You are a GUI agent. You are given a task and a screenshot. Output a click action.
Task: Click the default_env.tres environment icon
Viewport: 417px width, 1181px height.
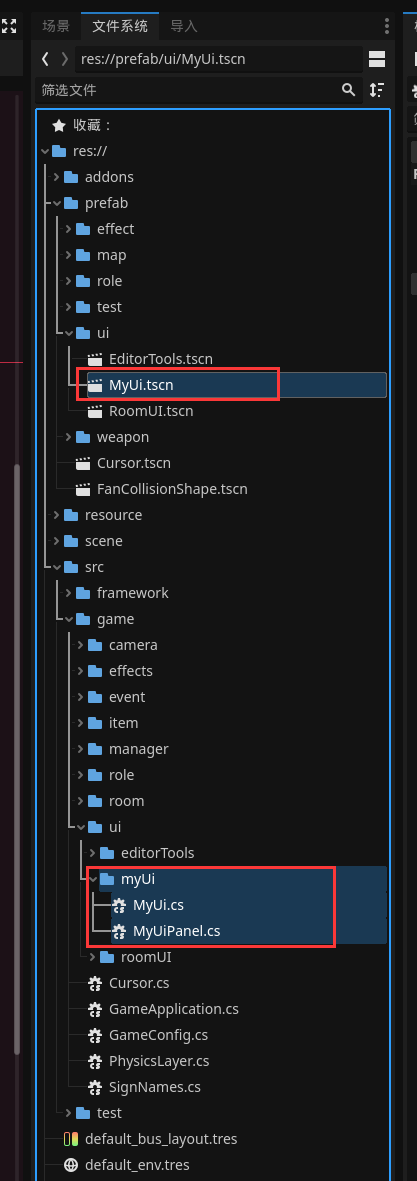pyautogui.click(x=71, y=1164)
